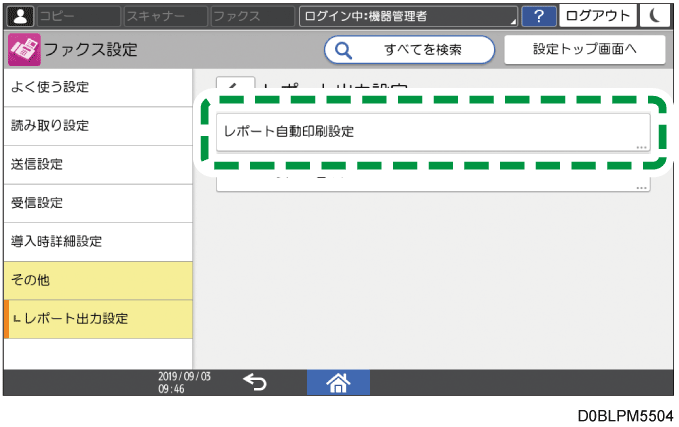Tap the pink fax settings icon

(24, 49)
